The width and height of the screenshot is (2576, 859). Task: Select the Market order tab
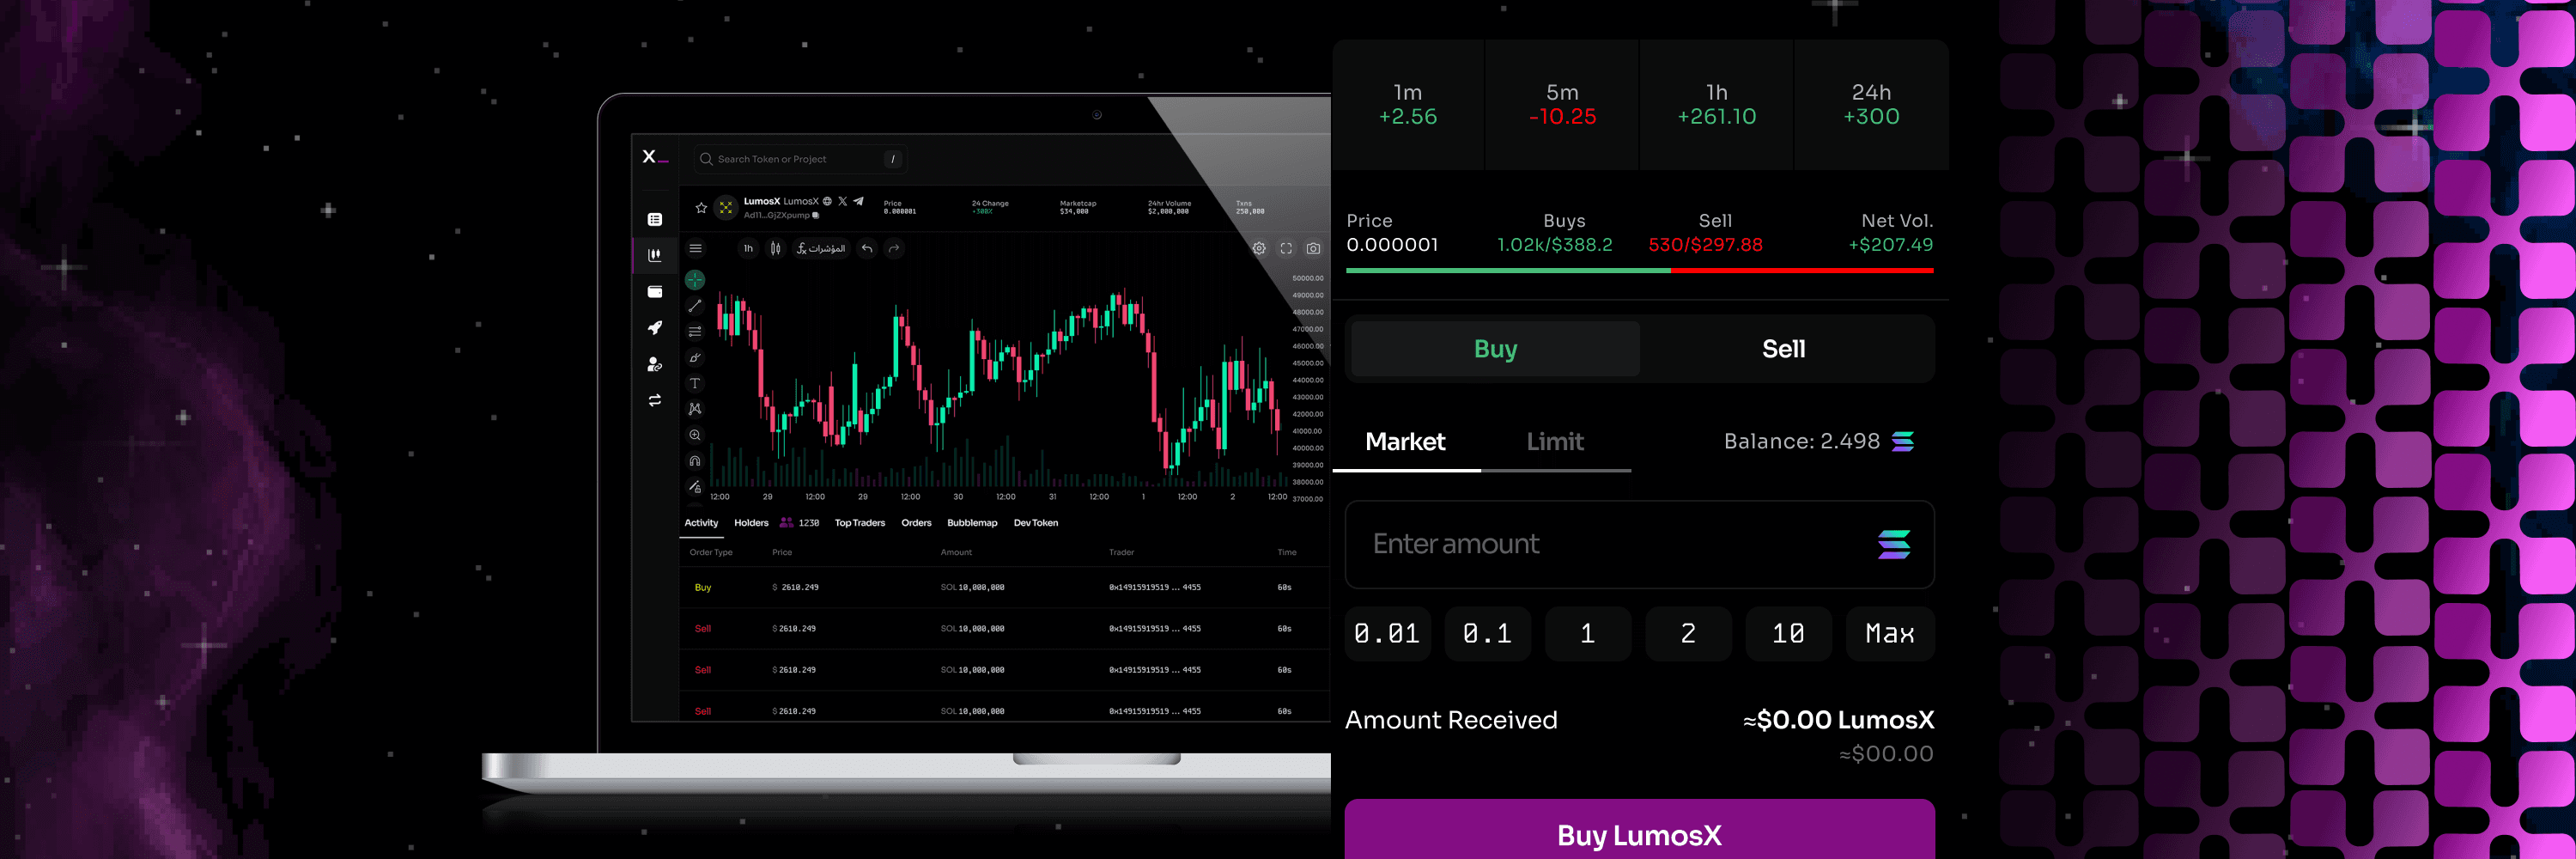pyautogui.click(x=1405, y=442)
